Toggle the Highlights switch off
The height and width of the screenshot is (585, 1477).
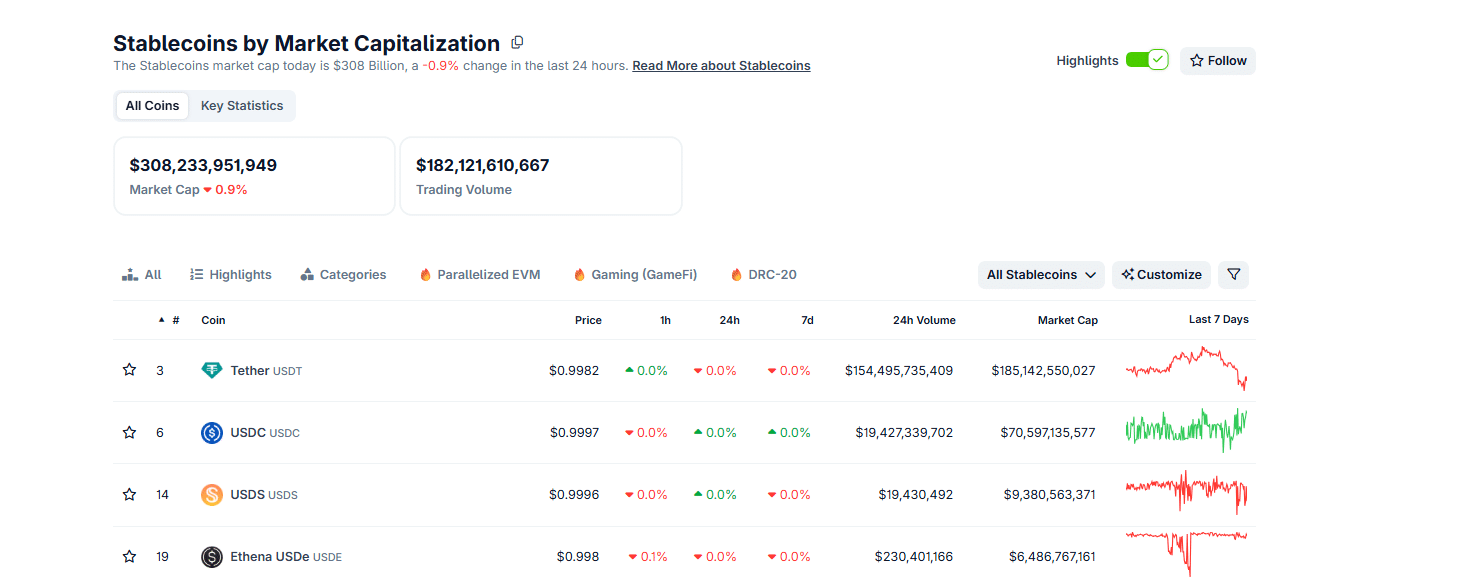[x=1146, y=60]
